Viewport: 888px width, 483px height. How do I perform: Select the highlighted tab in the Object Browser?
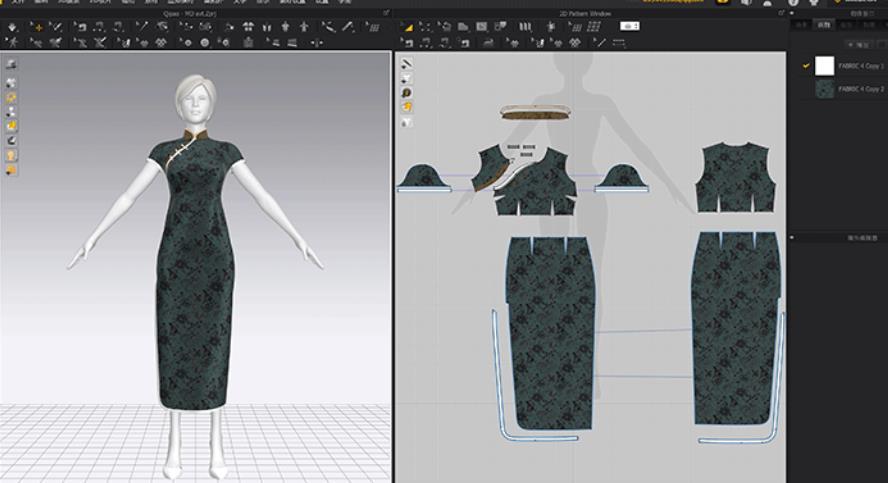coord(823,23)
